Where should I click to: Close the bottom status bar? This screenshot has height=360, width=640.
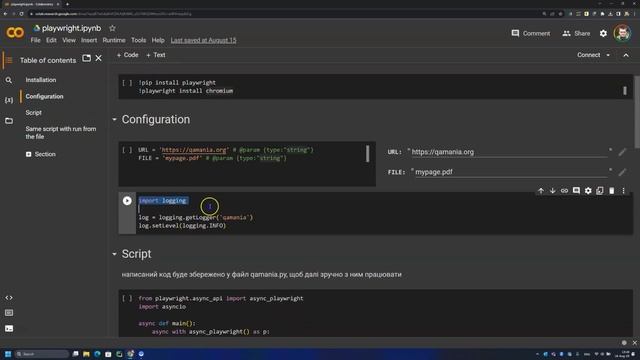click(635, 343)
